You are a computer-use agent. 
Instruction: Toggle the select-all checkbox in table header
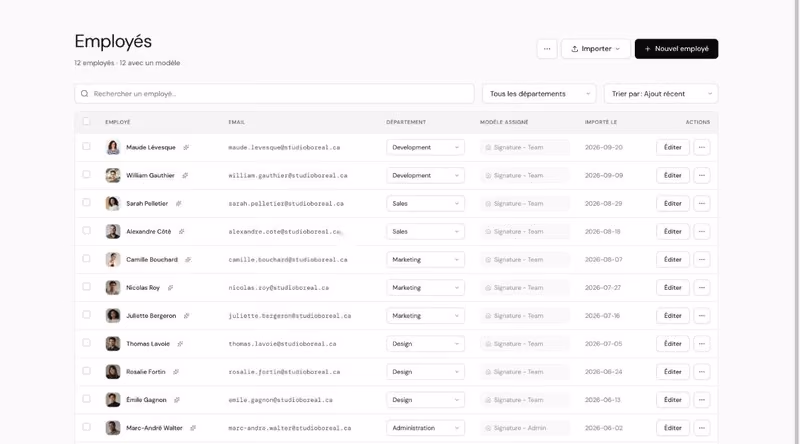coord(86,121)
